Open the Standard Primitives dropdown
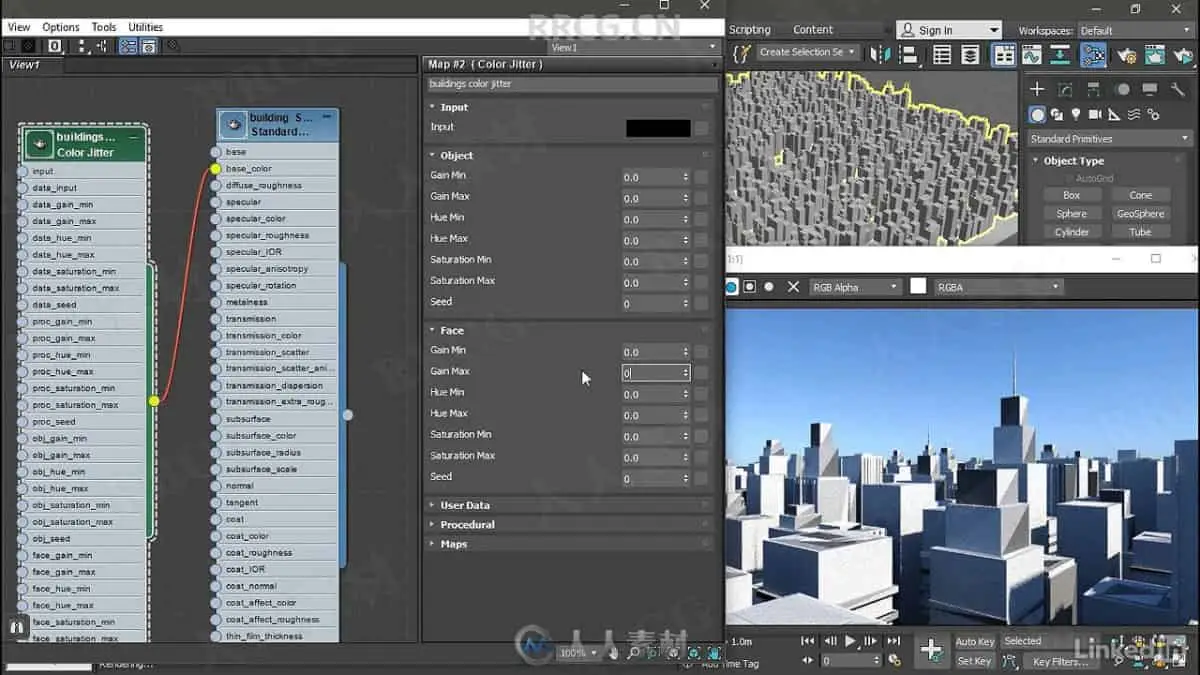The width and height of the screenshot is (1200, 675). (x=1109, y=139)
